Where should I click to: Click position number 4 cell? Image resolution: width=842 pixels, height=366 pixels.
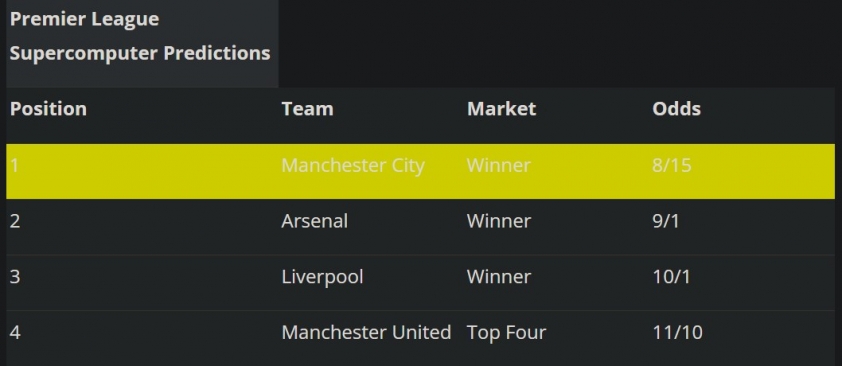pyautogui.click(x=15, y=333)
